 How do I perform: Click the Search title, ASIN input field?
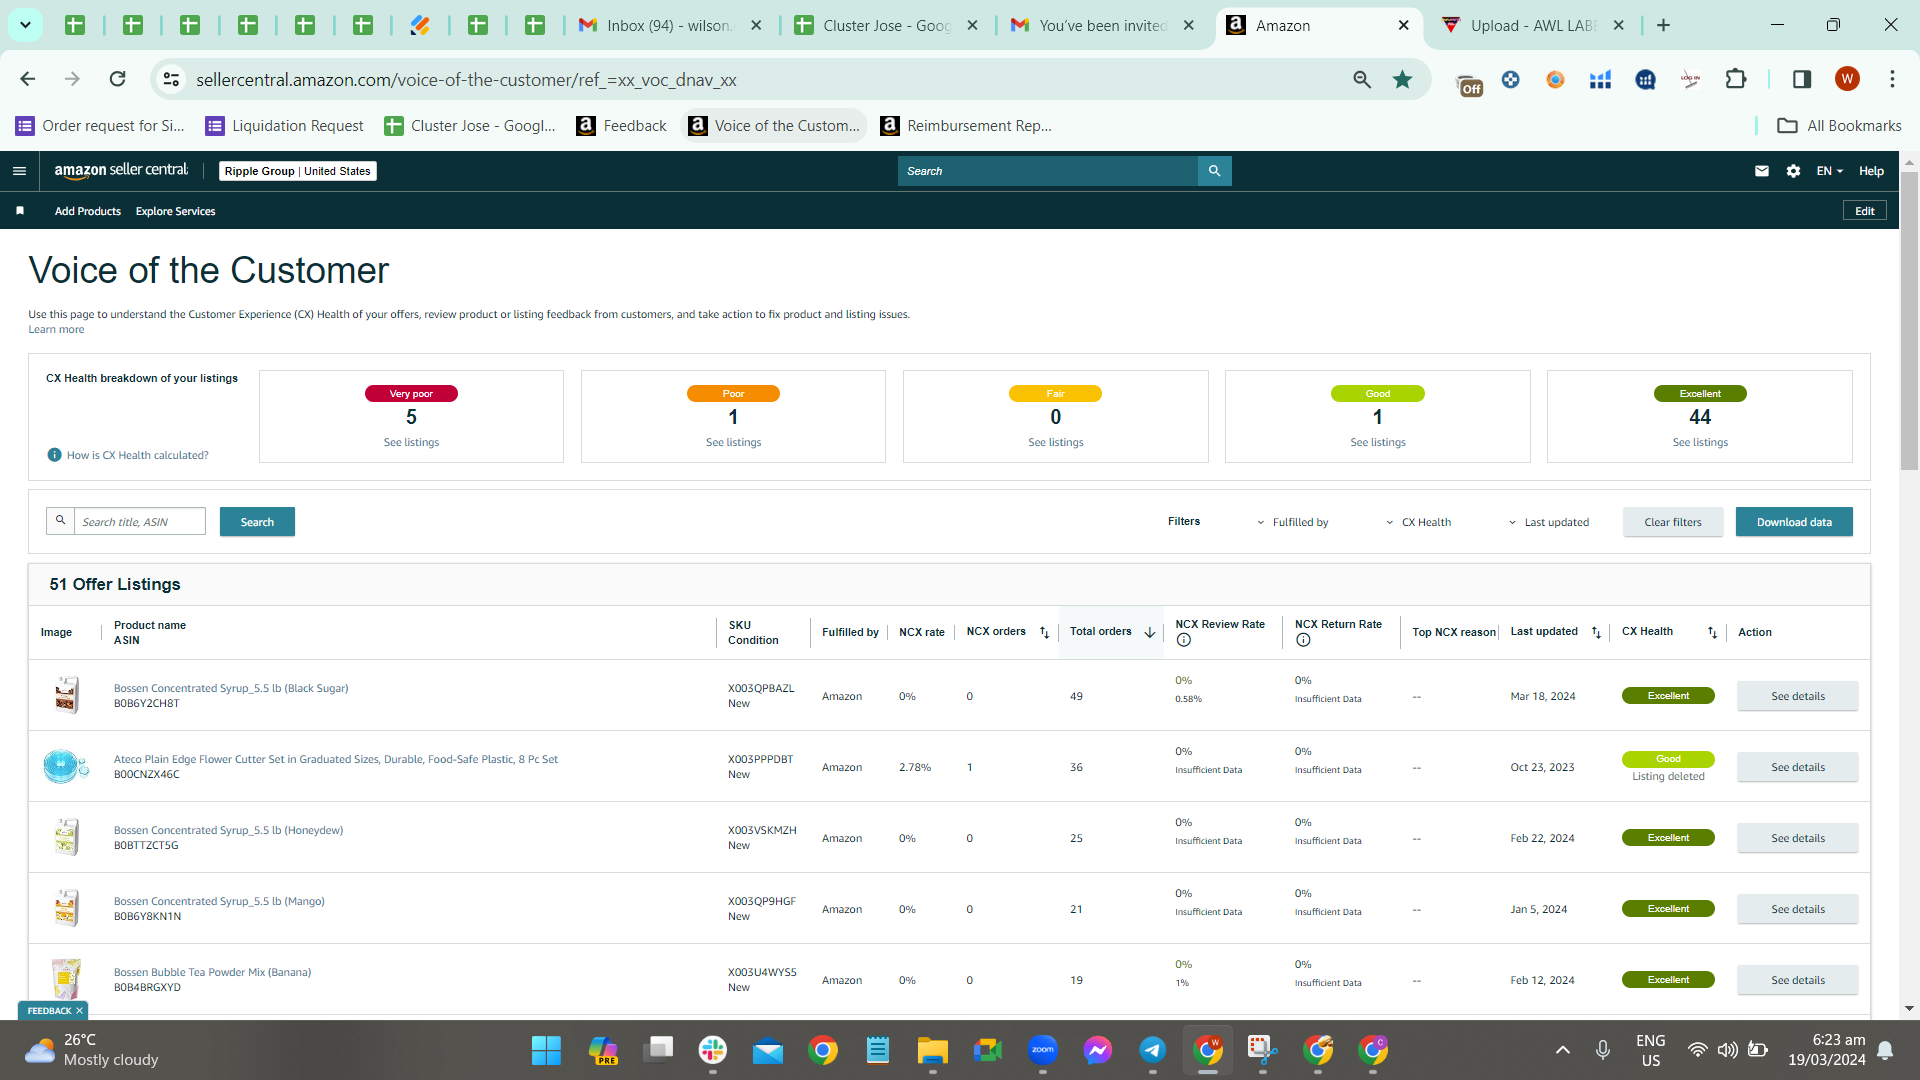[140, 522]
